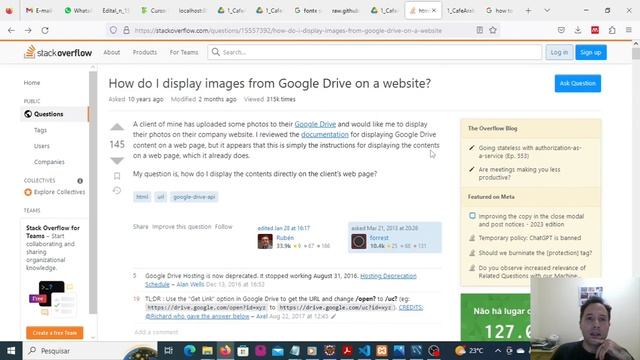Close the active Stack Overflow tab

coord(434,11)
